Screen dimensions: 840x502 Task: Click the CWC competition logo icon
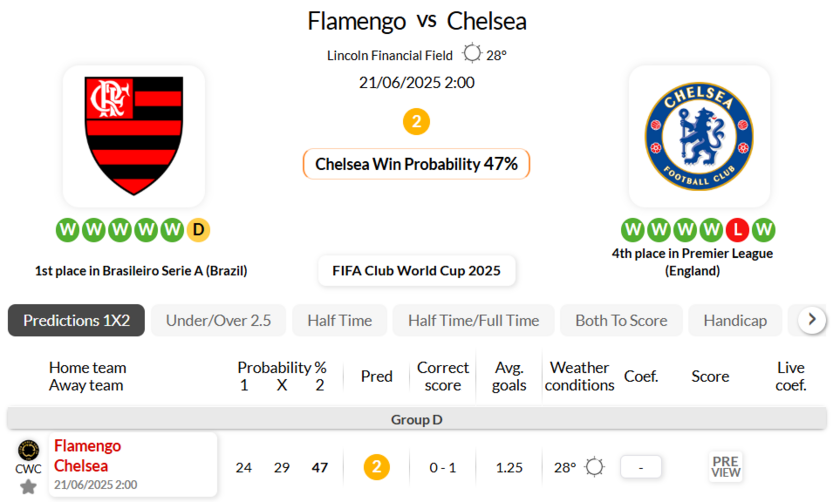(28, 450)
